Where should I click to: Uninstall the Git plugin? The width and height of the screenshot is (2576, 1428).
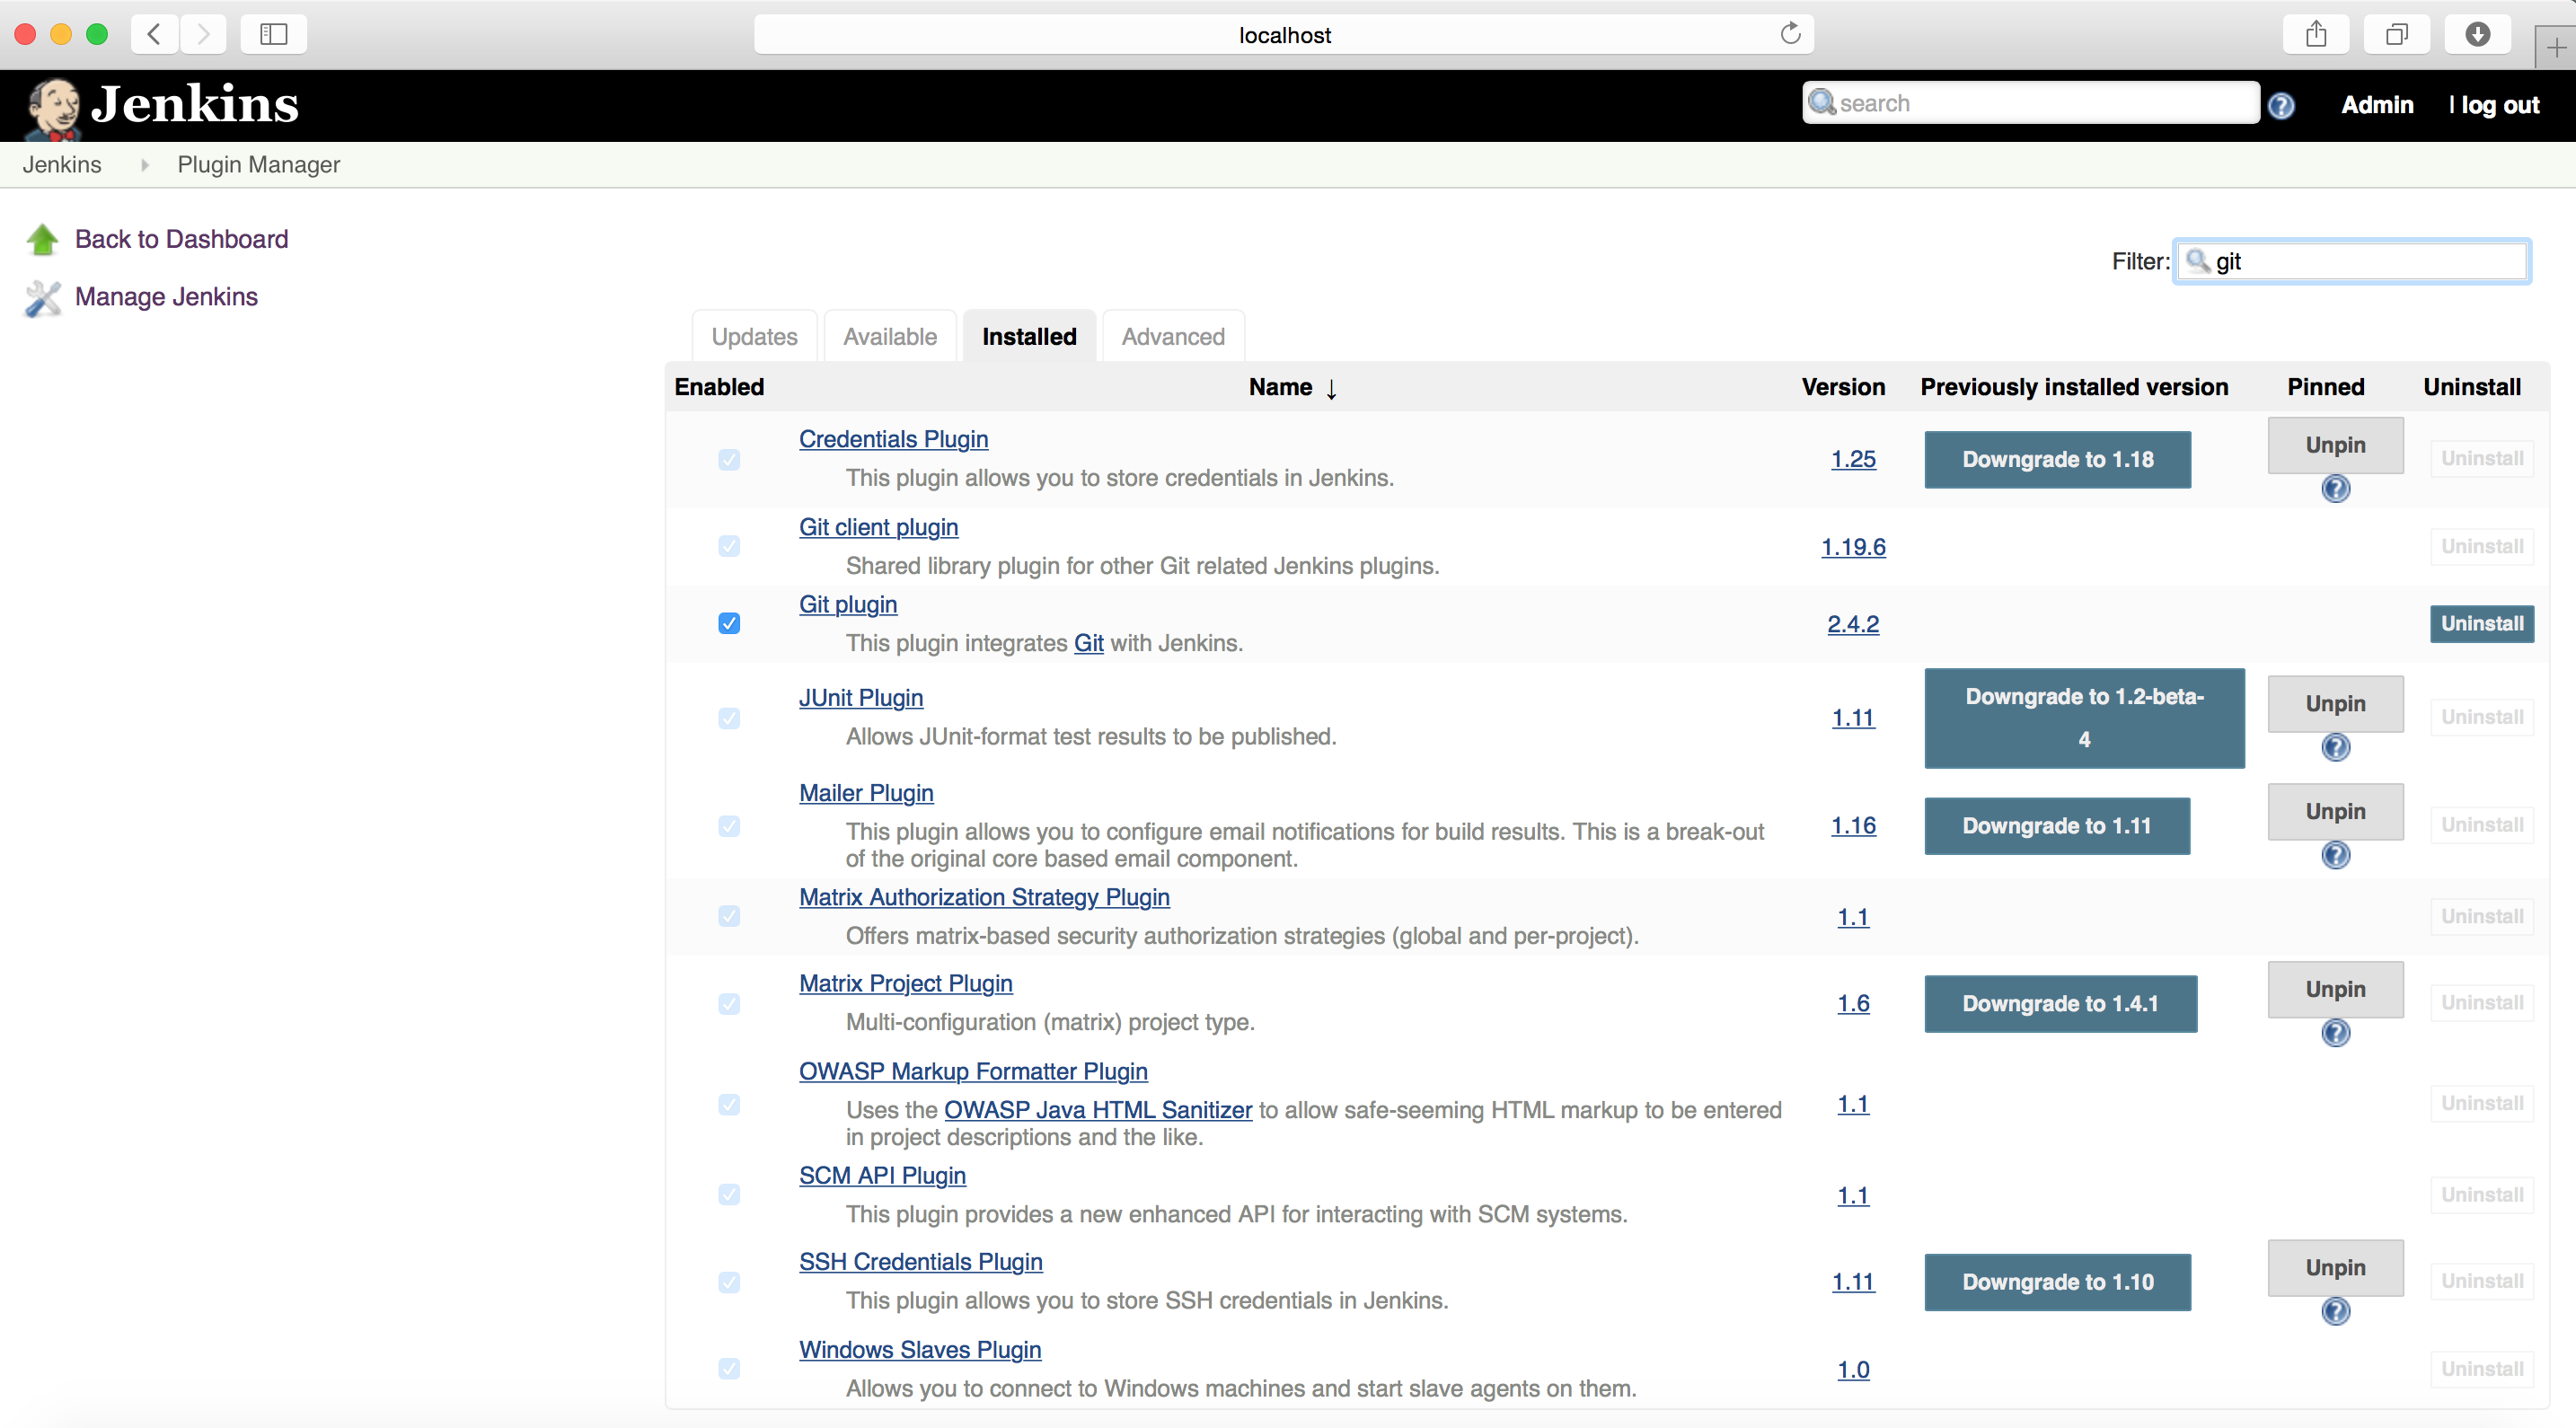tap(2481, 624)
